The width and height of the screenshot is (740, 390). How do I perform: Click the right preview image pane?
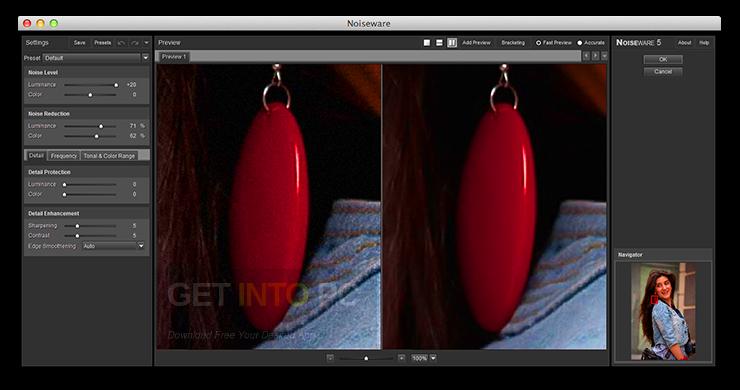pos(495,207)
